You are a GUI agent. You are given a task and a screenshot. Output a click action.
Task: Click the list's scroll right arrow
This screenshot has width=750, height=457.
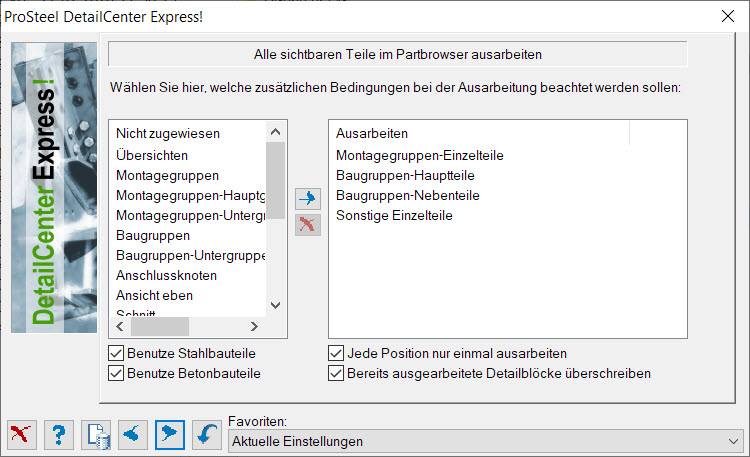[254, 326]
